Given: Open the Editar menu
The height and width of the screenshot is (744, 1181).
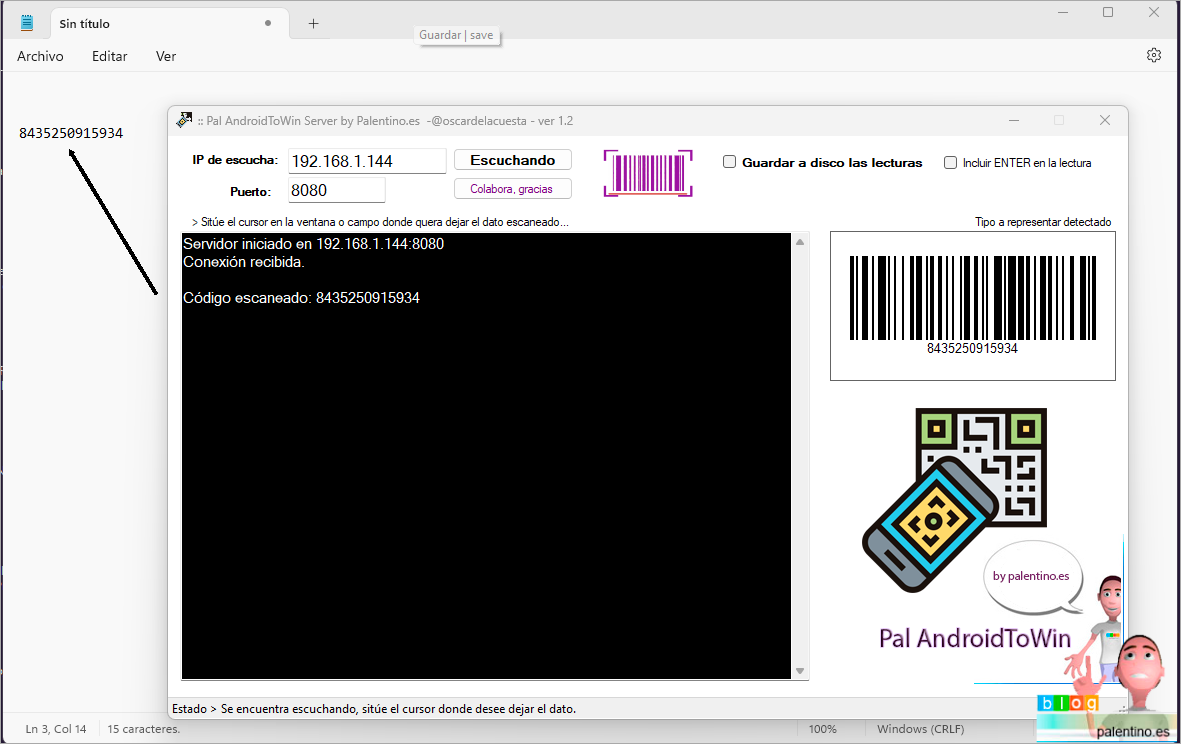Looking at the screenshot, I should [x=109, y=56].
